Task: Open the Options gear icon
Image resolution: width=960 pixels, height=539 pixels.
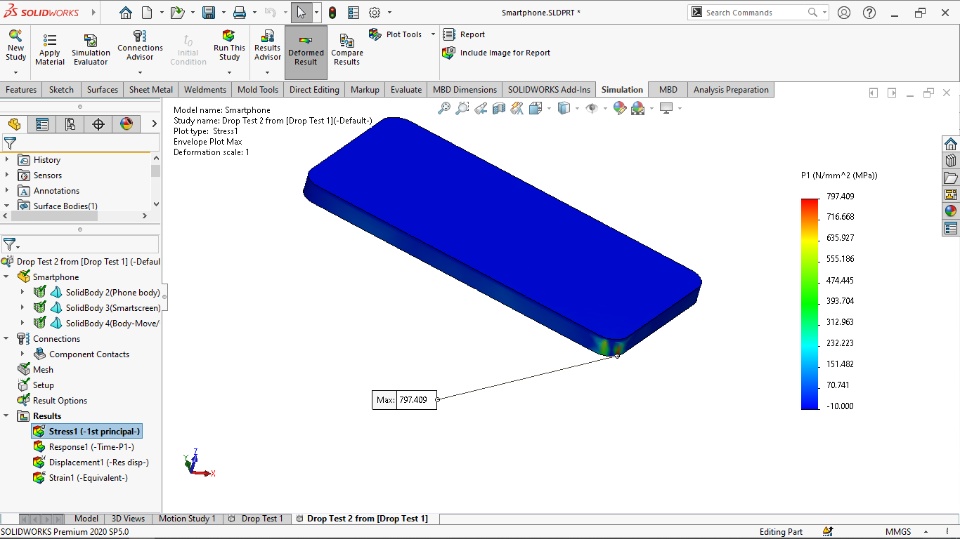Action: click(375, 12)
